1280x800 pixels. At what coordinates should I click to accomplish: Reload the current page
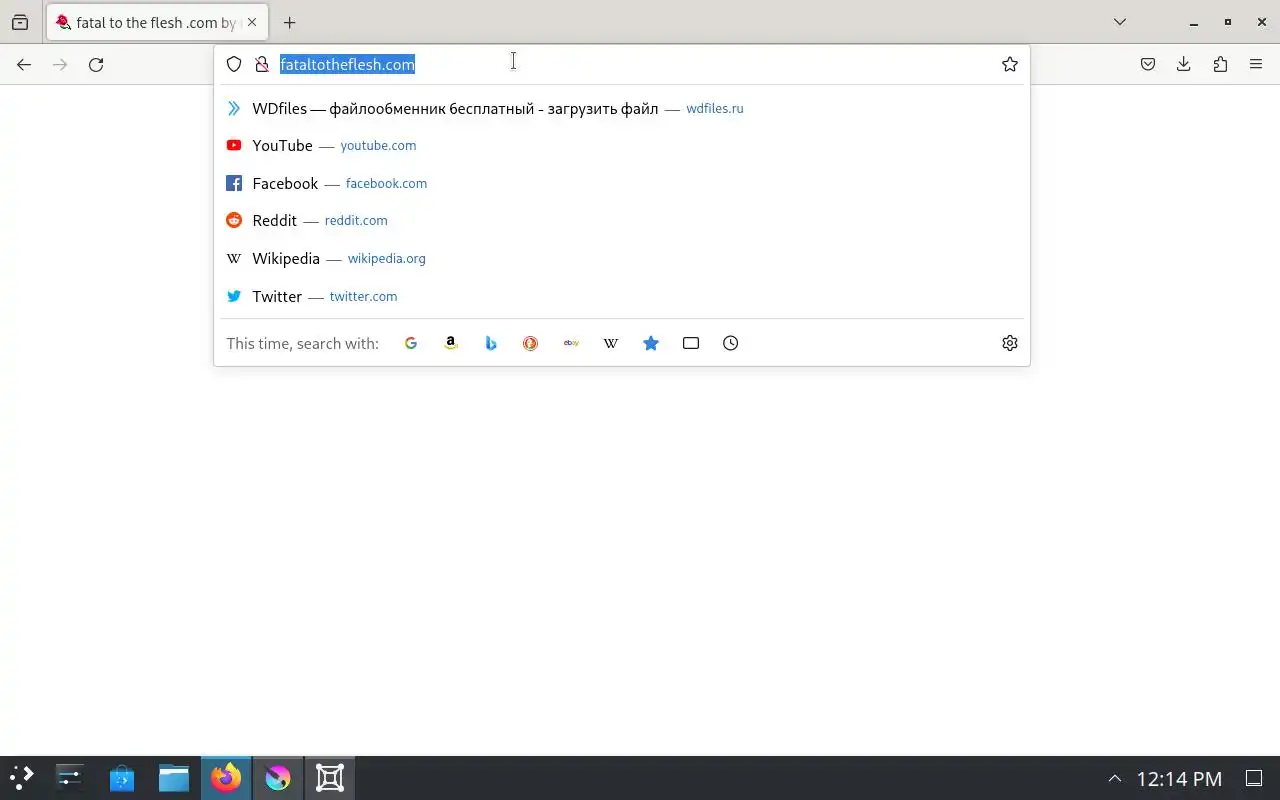tap(96, 64)
